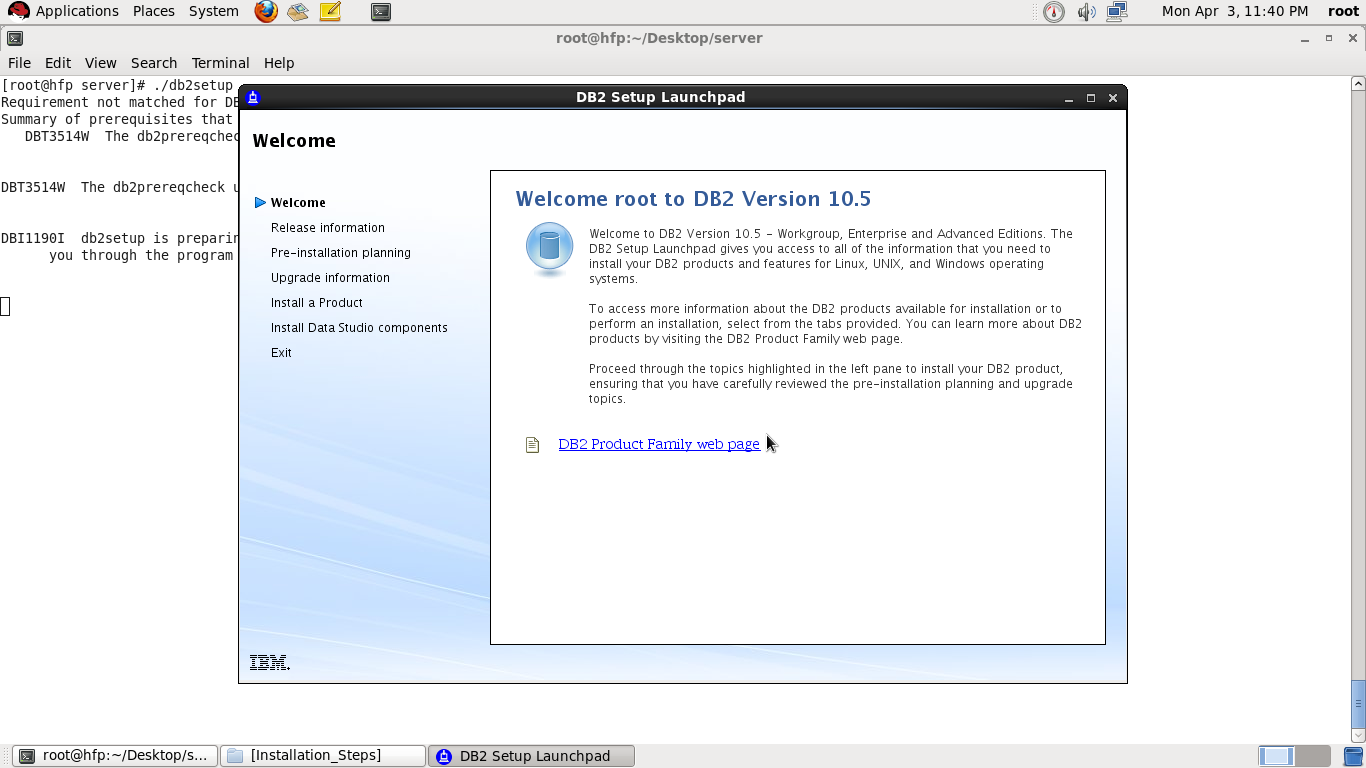Click the document icon beside the web page link
This screenshot has width=1366, height=768.
pyautogui.click(x=532, y=444)
